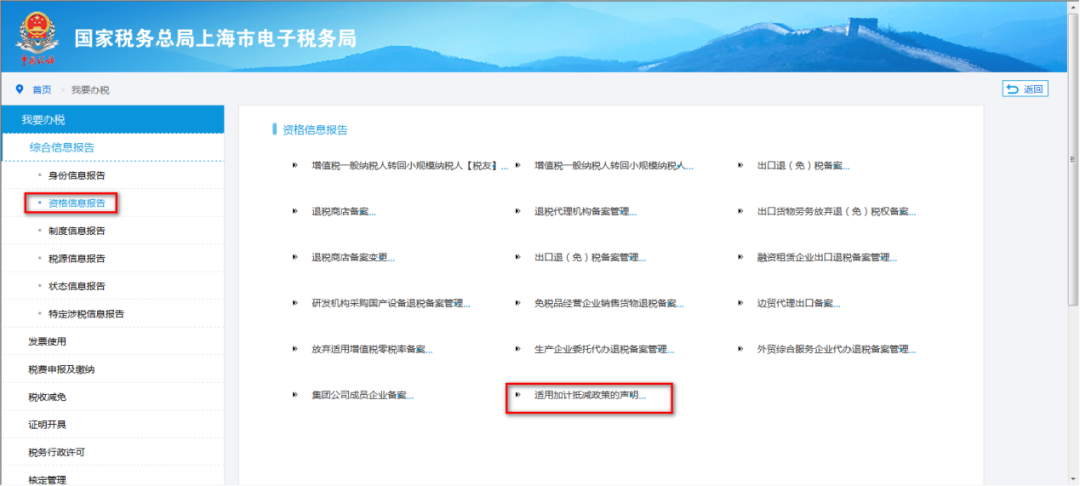Open 税源信息报告 in the sidebar
The height and width of the screenshot is (486, 1080).
click(77, 259)
